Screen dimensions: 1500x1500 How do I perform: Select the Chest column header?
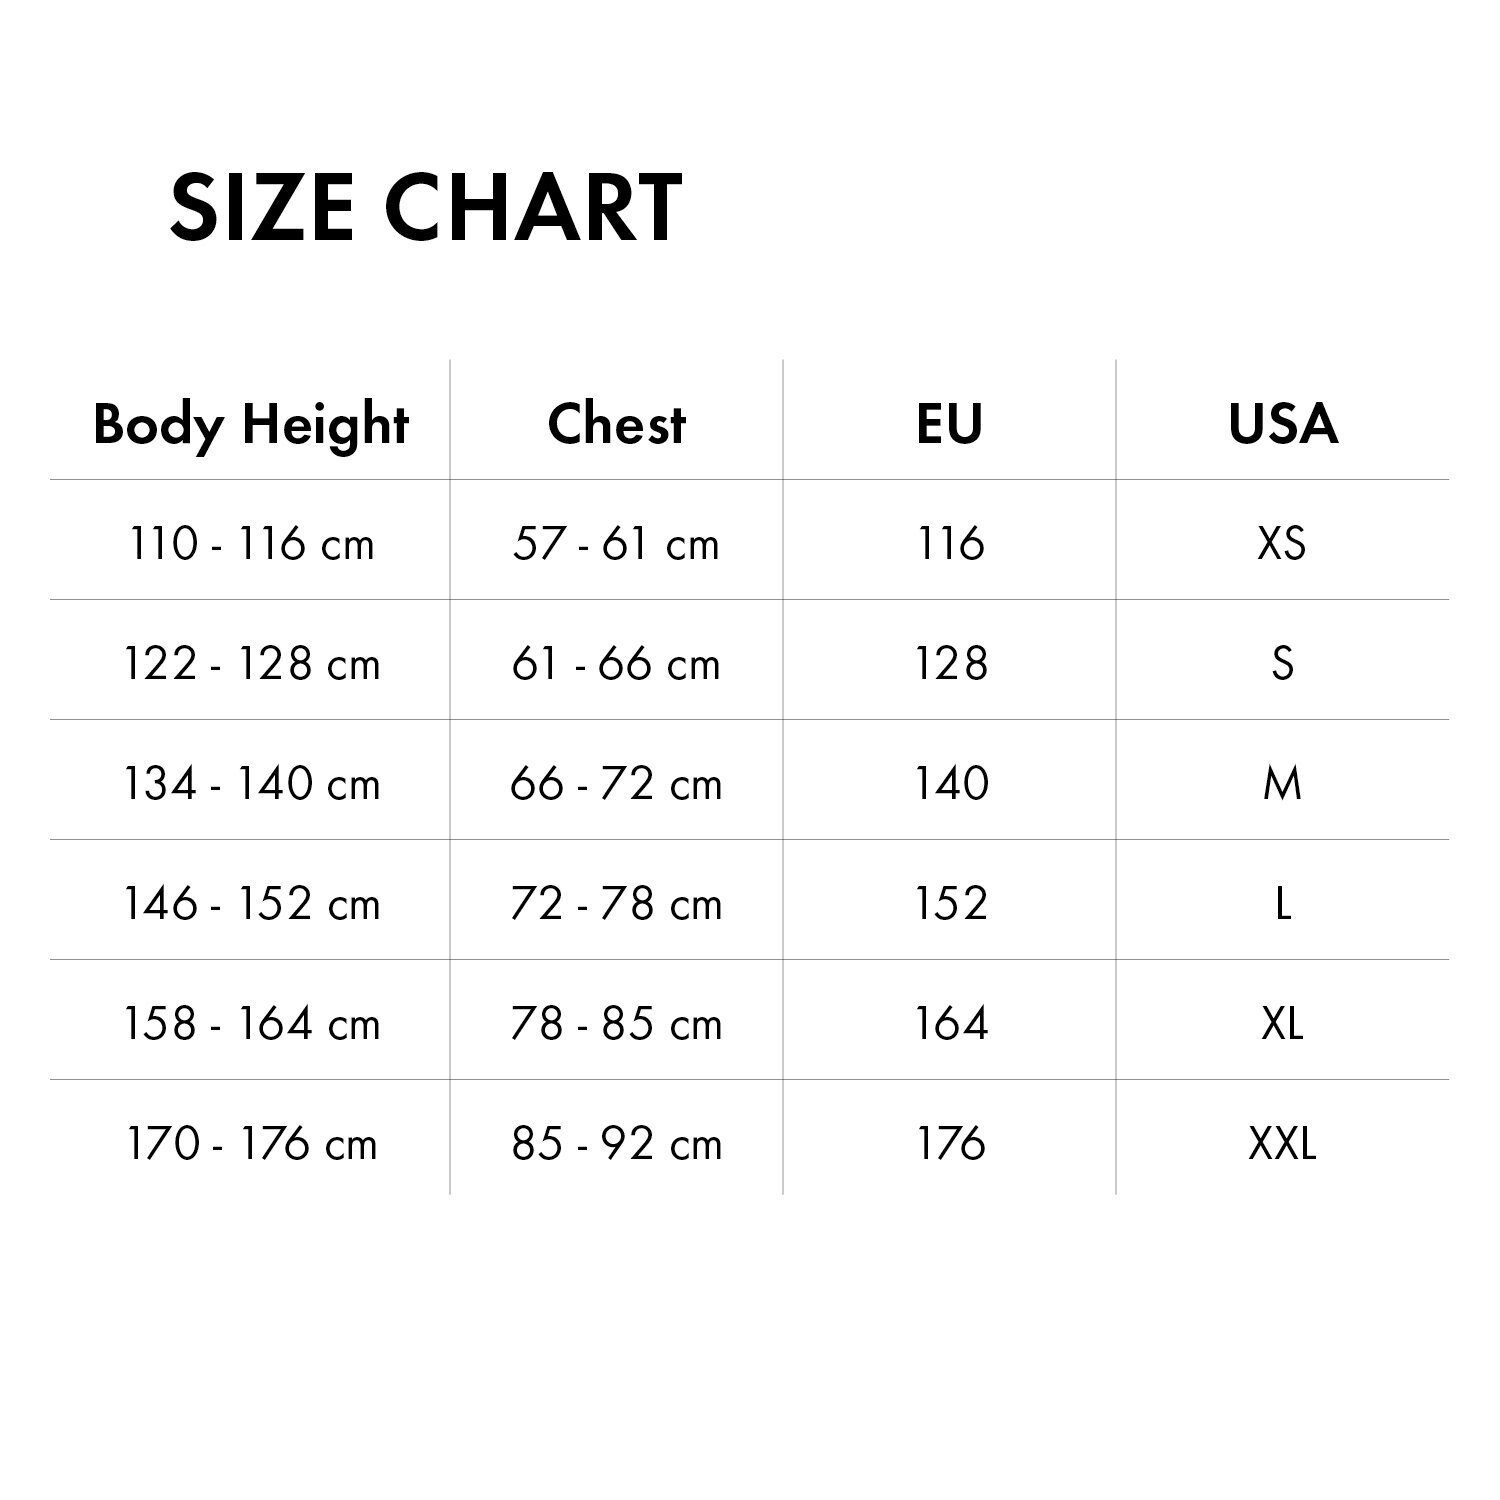coord(617,424)
